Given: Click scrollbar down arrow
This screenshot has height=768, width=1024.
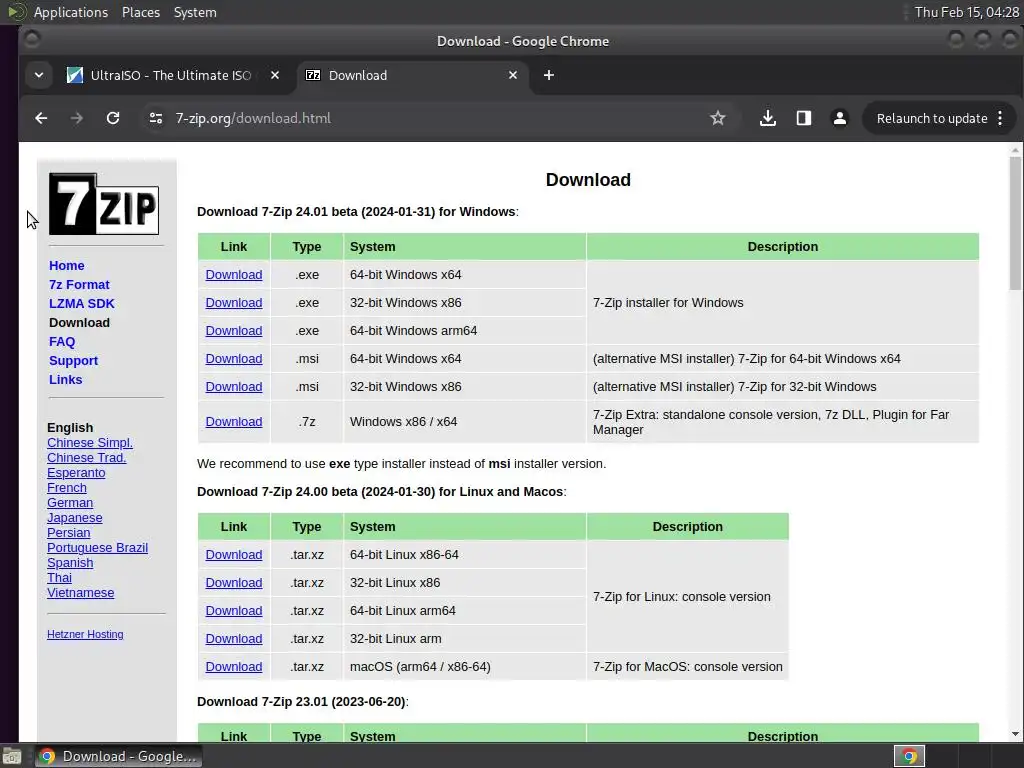Looking at the screenshot, I should pyautogui.click(x=1015, y=734).
